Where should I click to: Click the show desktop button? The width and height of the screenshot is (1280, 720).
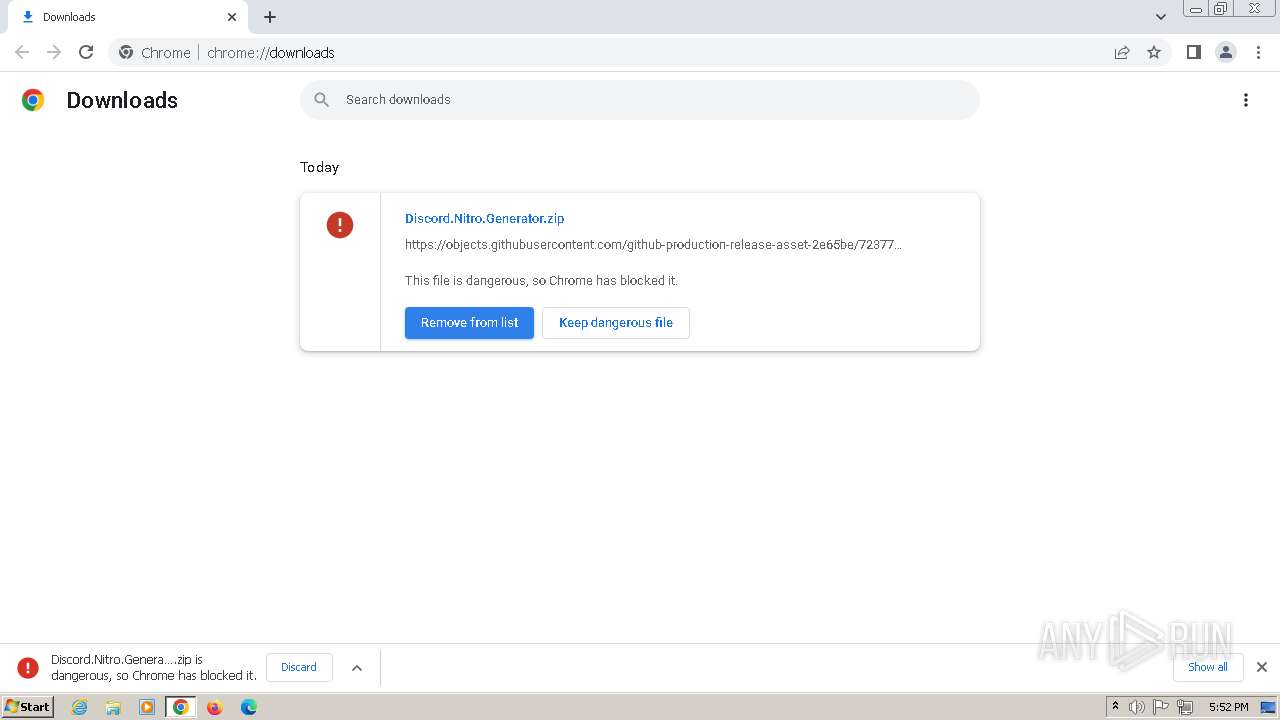(x=1269, y=707)
